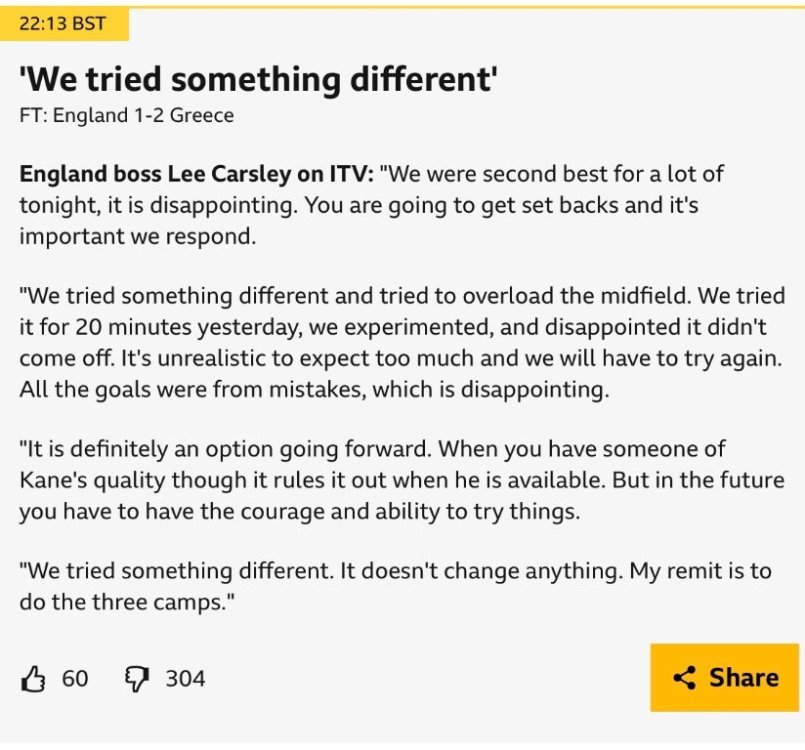
Task: Click the share arrow icon
Action: point(685,679)
